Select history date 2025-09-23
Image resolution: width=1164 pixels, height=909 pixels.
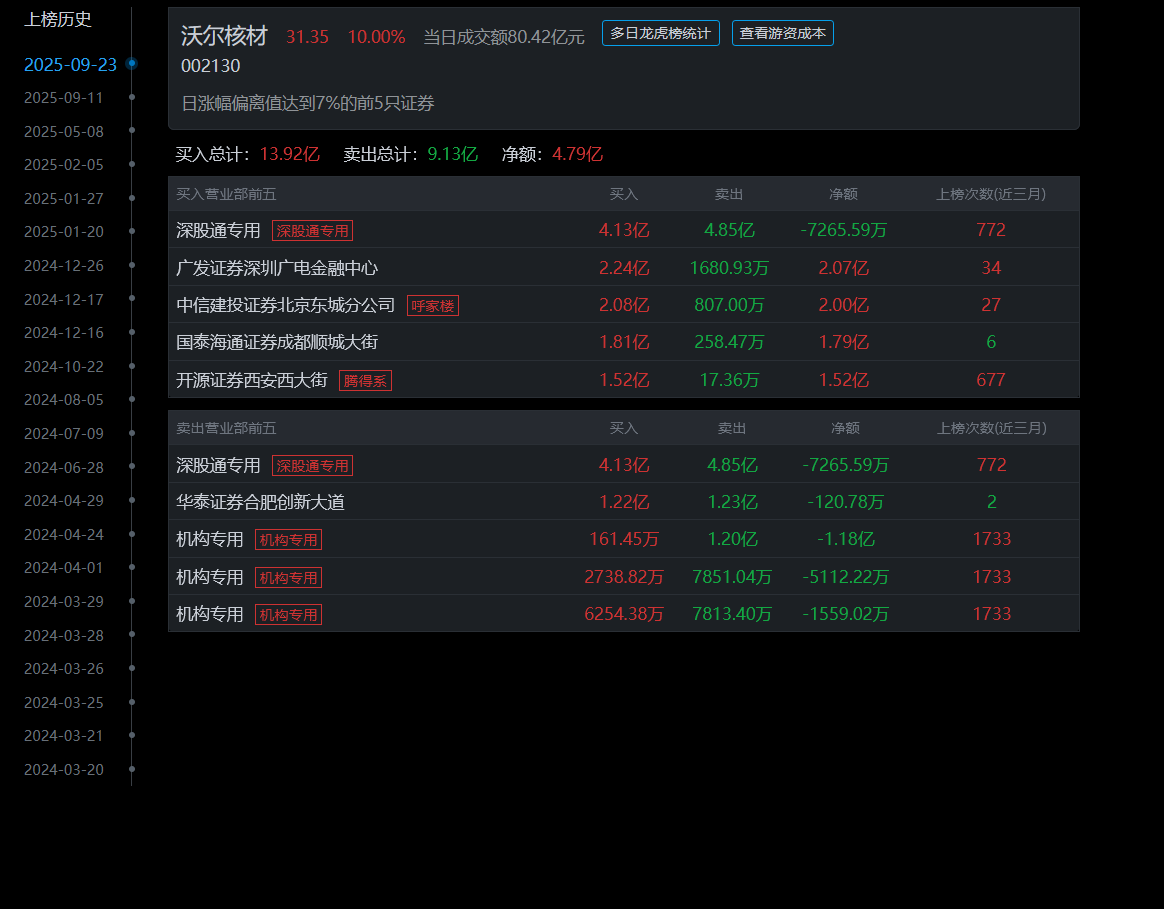71,65
